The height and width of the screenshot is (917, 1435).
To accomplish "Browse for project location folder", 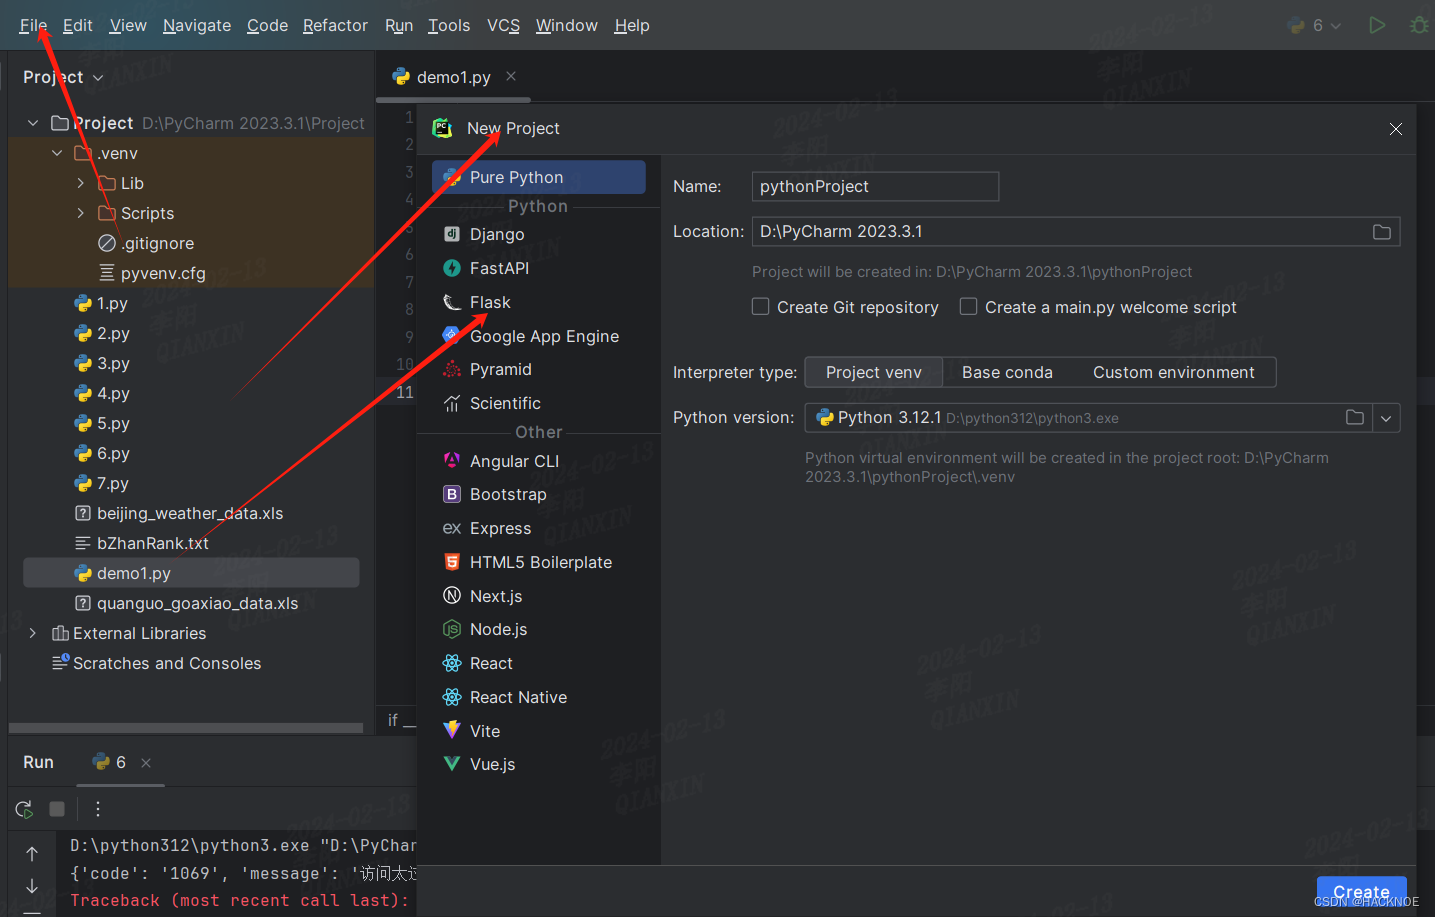I will [x=1381, y=232].
